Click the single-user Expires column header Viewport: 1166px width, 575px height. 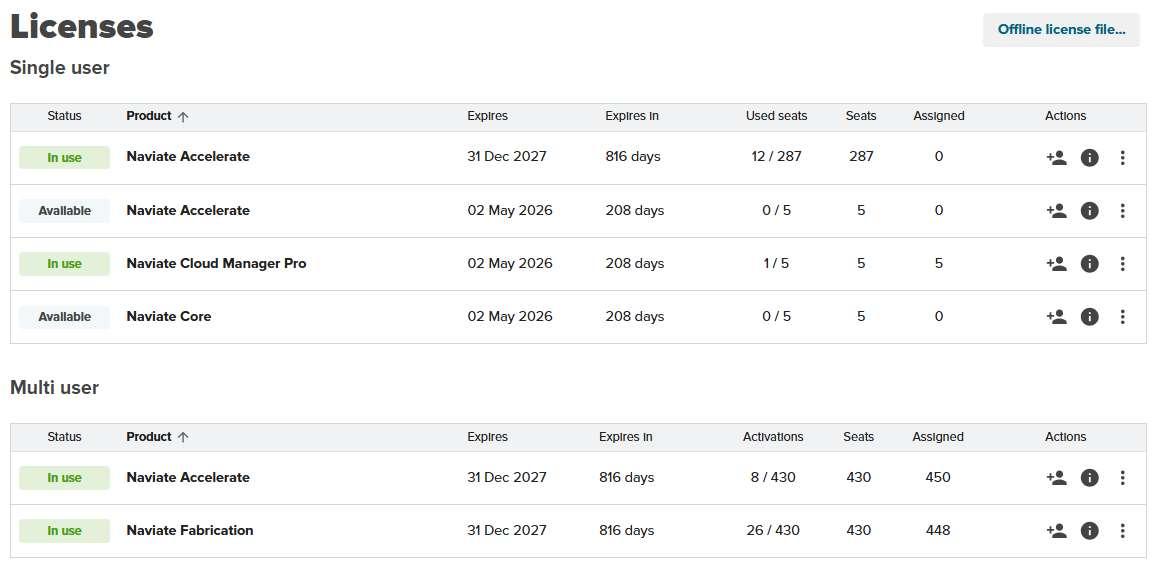[487, 116]
